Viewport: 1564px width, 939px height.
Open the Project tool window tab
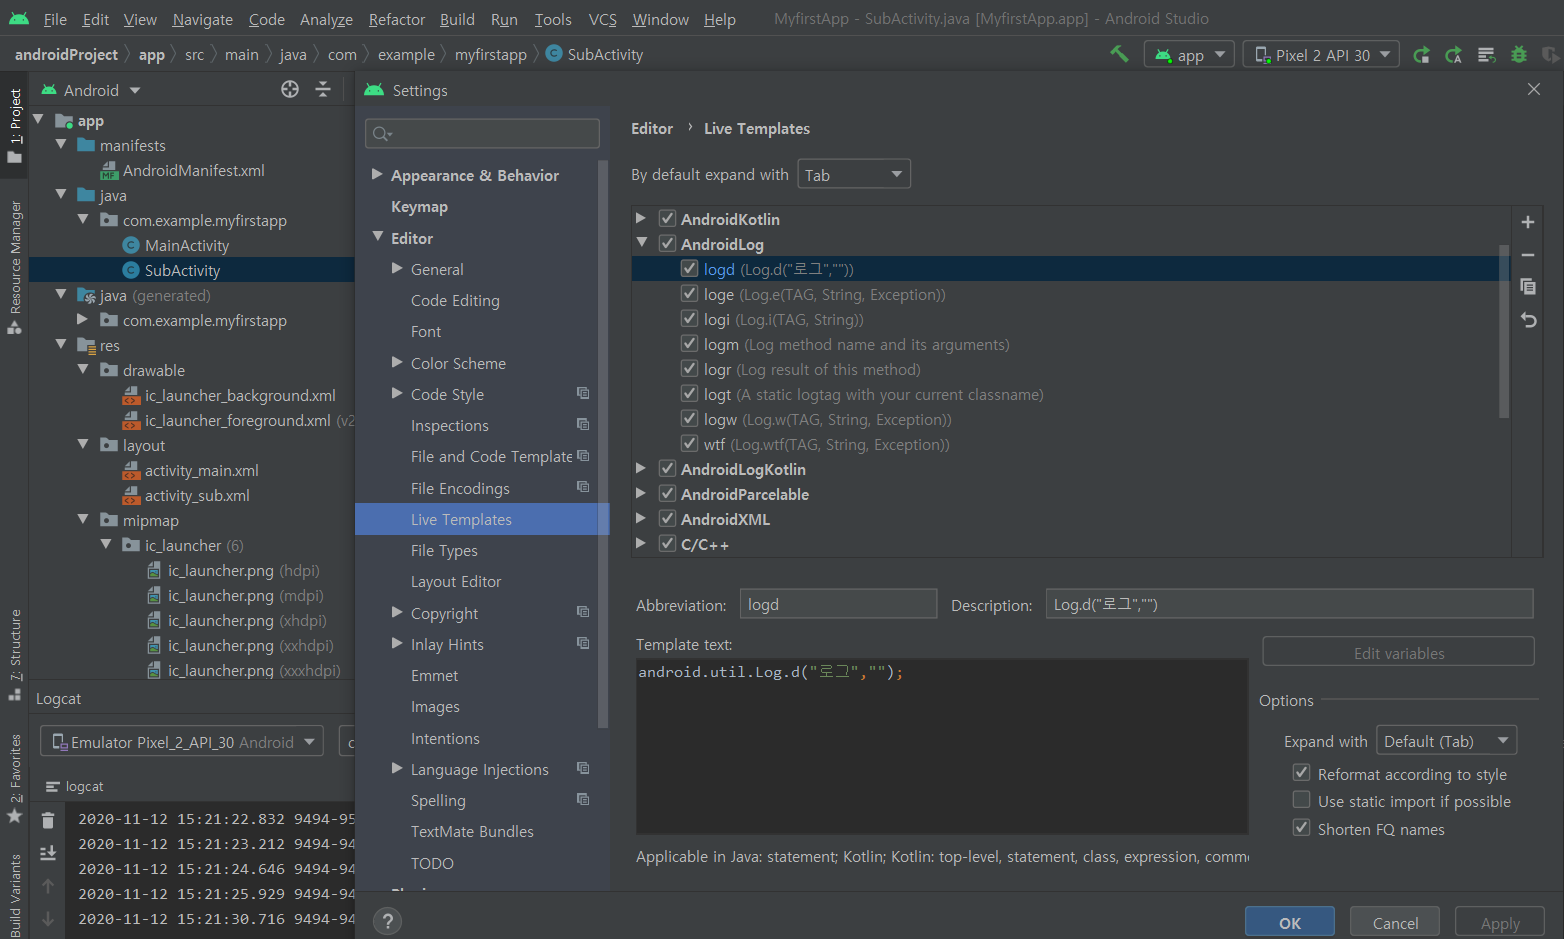(x=15, y=126)
